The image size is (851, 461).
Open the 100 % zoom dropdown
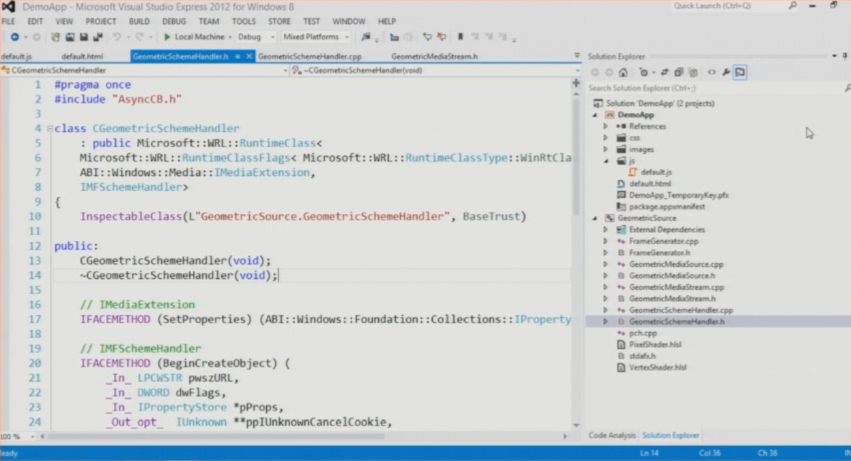33,437
